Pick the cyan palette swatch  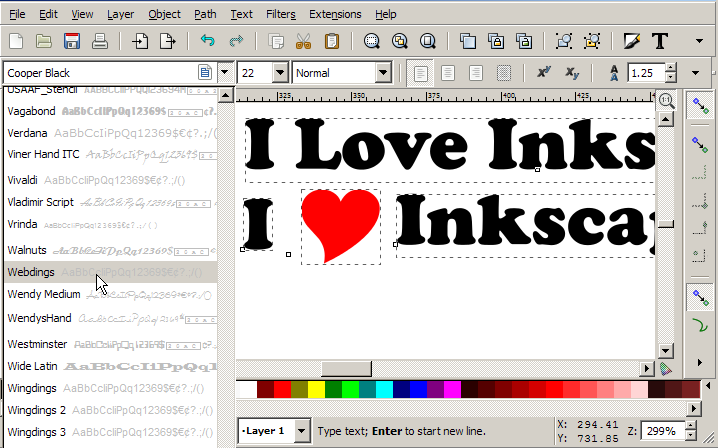(384, 389)
